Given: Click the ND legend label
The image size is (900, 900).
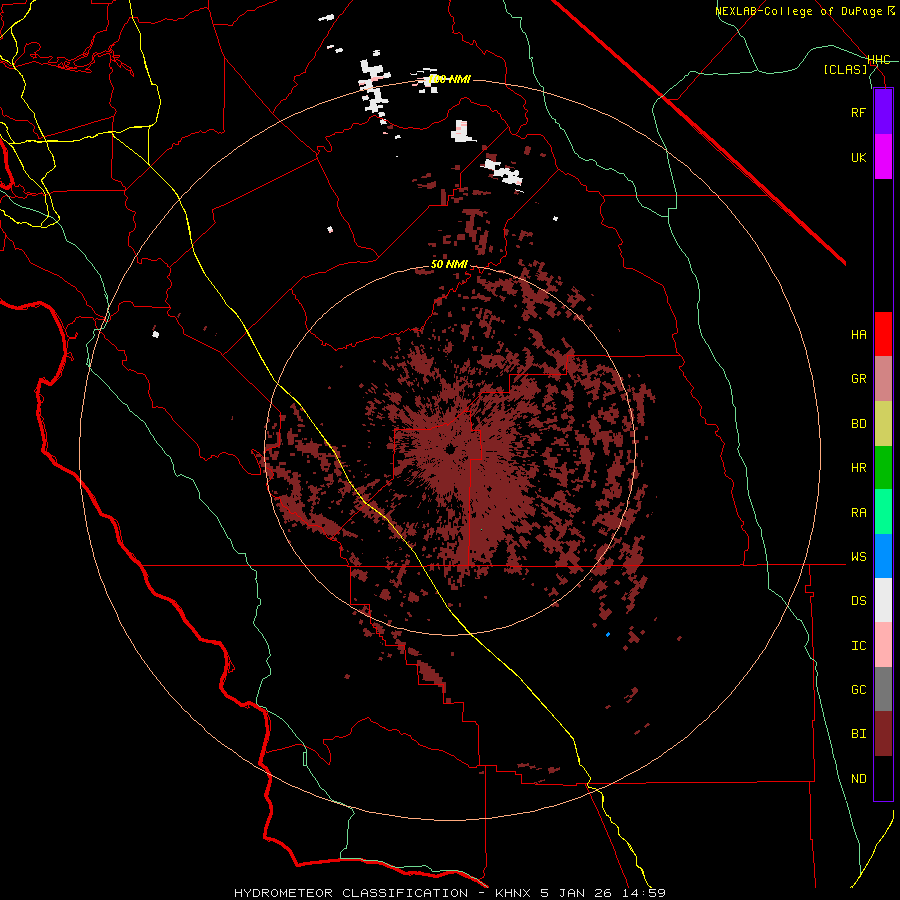Looking at the screenshot, I should pyautogui.click(x=858, y=778).
